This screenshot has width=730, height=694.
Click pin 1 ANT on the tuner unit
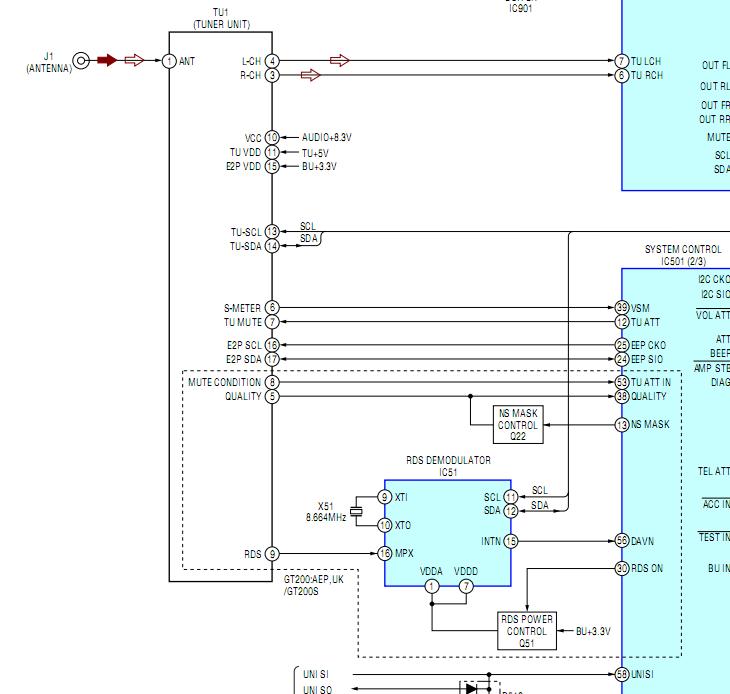click(170, 61)
